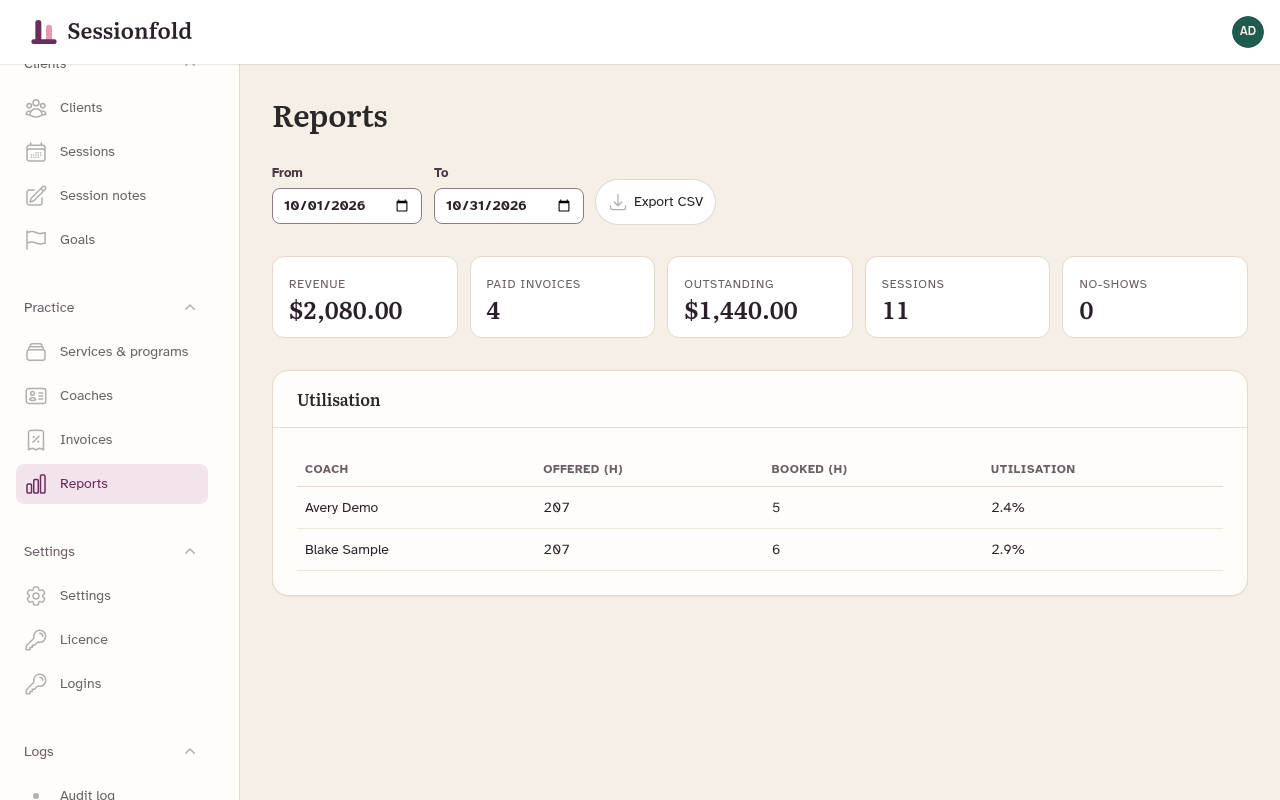Click the Revenue card $2,080.00
1280x800 pixels.
[365, 297]
